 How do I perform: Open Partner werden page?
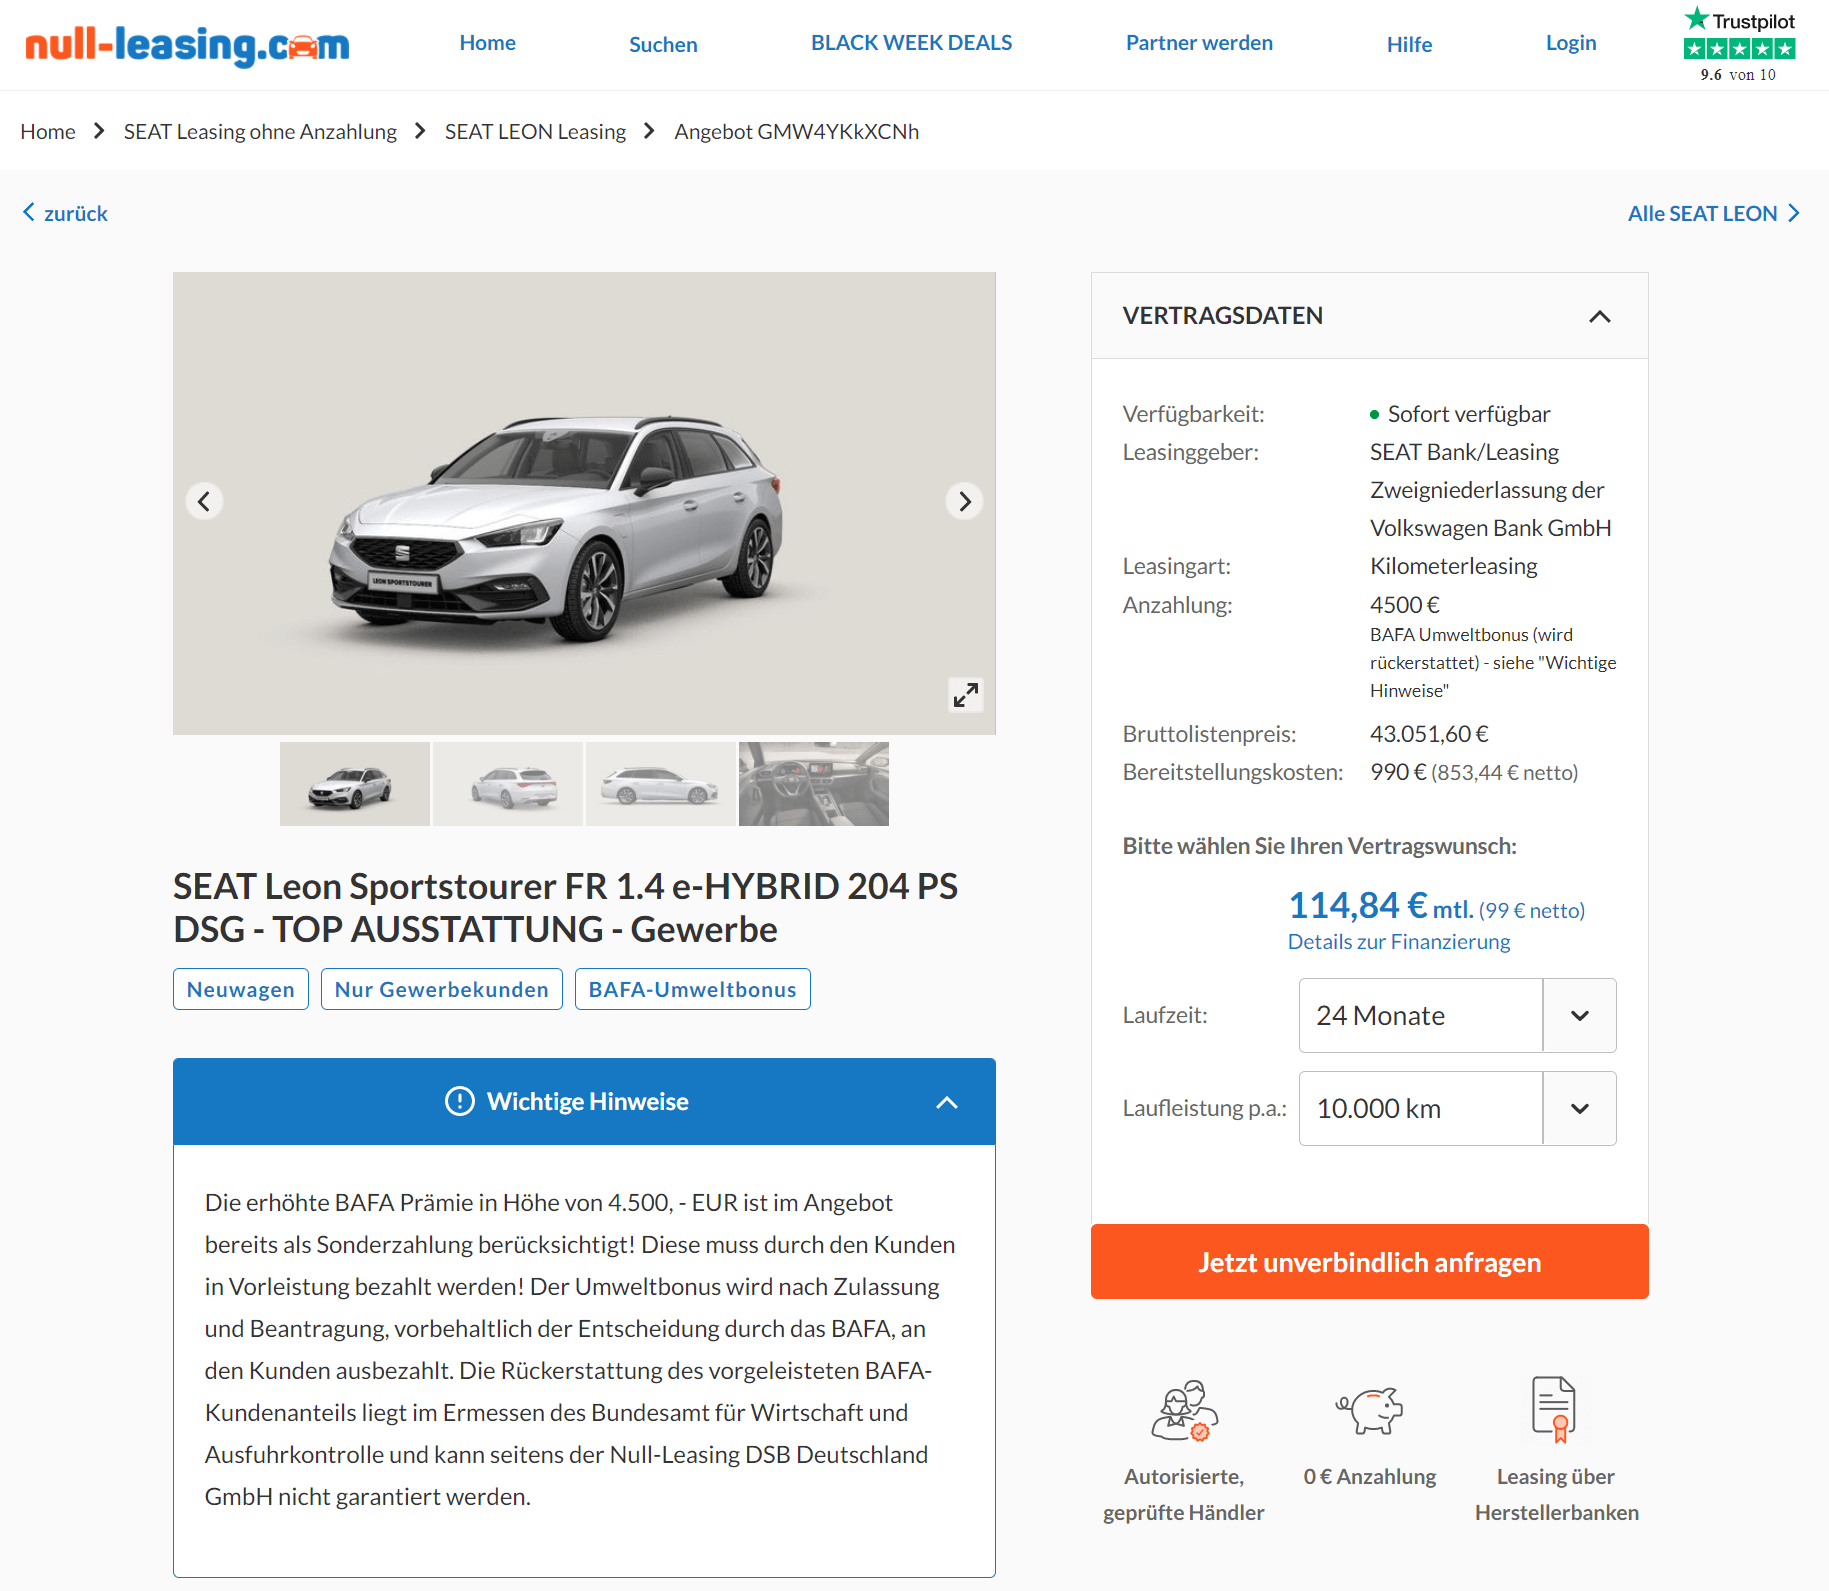click(1199, 43)
